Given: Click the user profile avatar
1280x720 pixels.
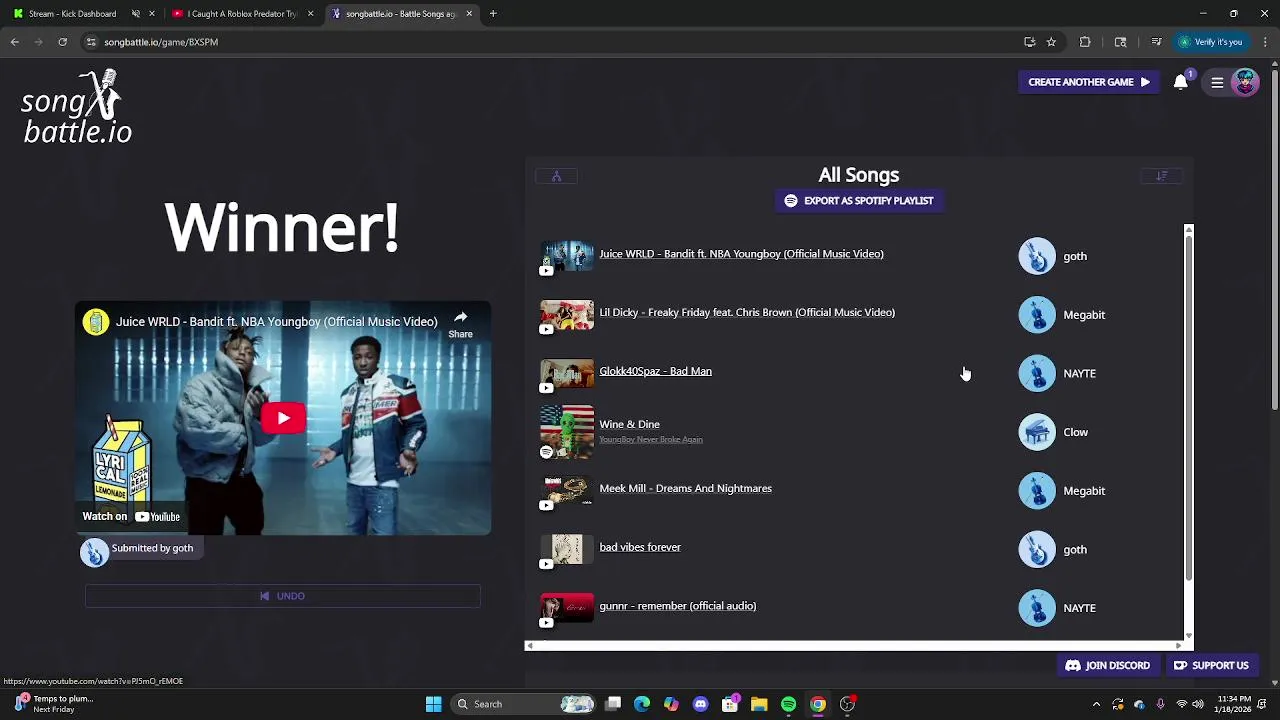Looking at the screenshot, I should 1245,82.
